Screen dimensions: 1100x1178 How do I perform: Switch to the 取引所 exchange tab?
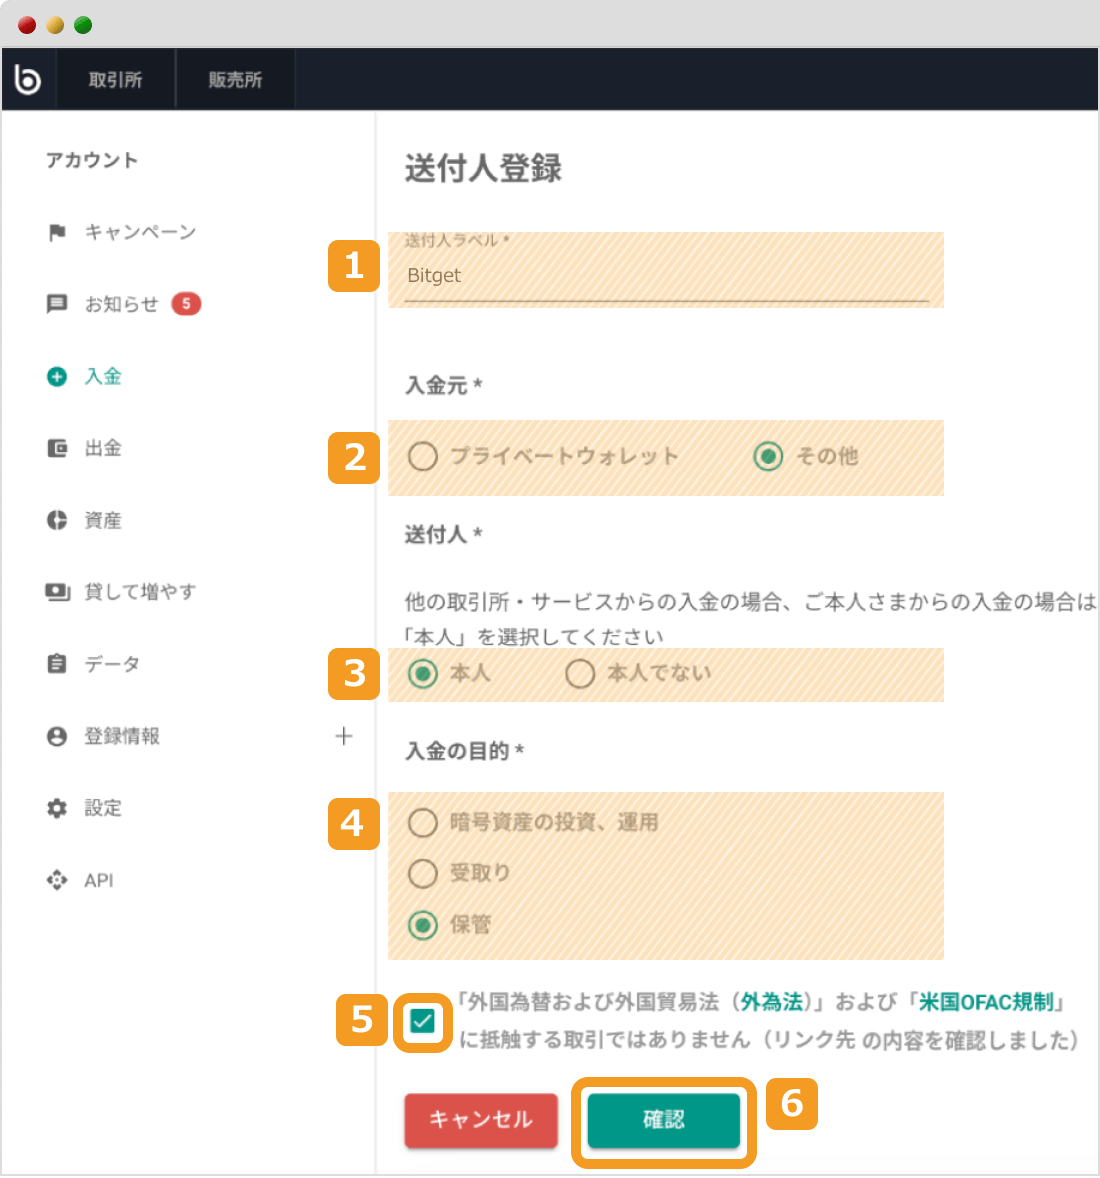[x=117, y=78]
